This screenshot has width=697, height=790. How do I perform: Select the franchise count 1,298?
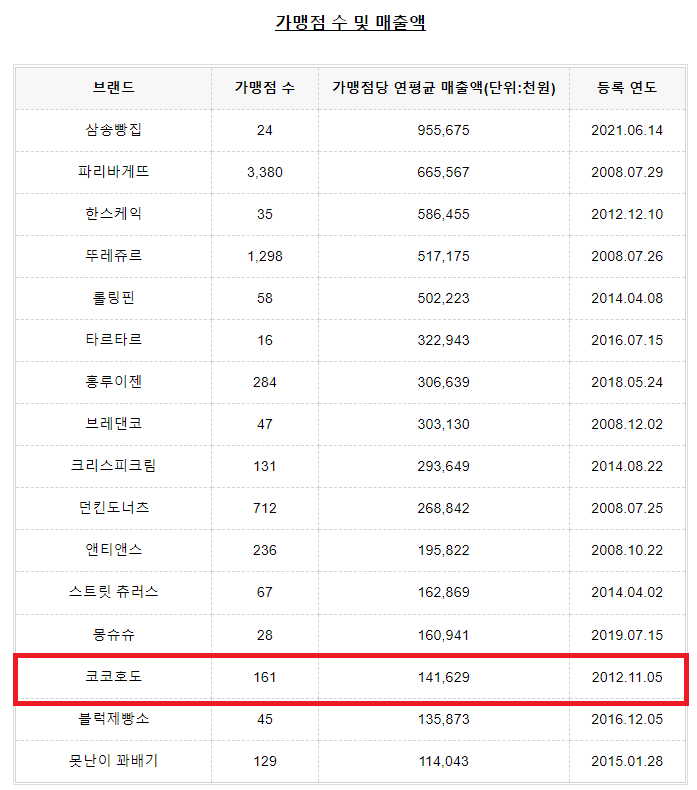[265, 256]
